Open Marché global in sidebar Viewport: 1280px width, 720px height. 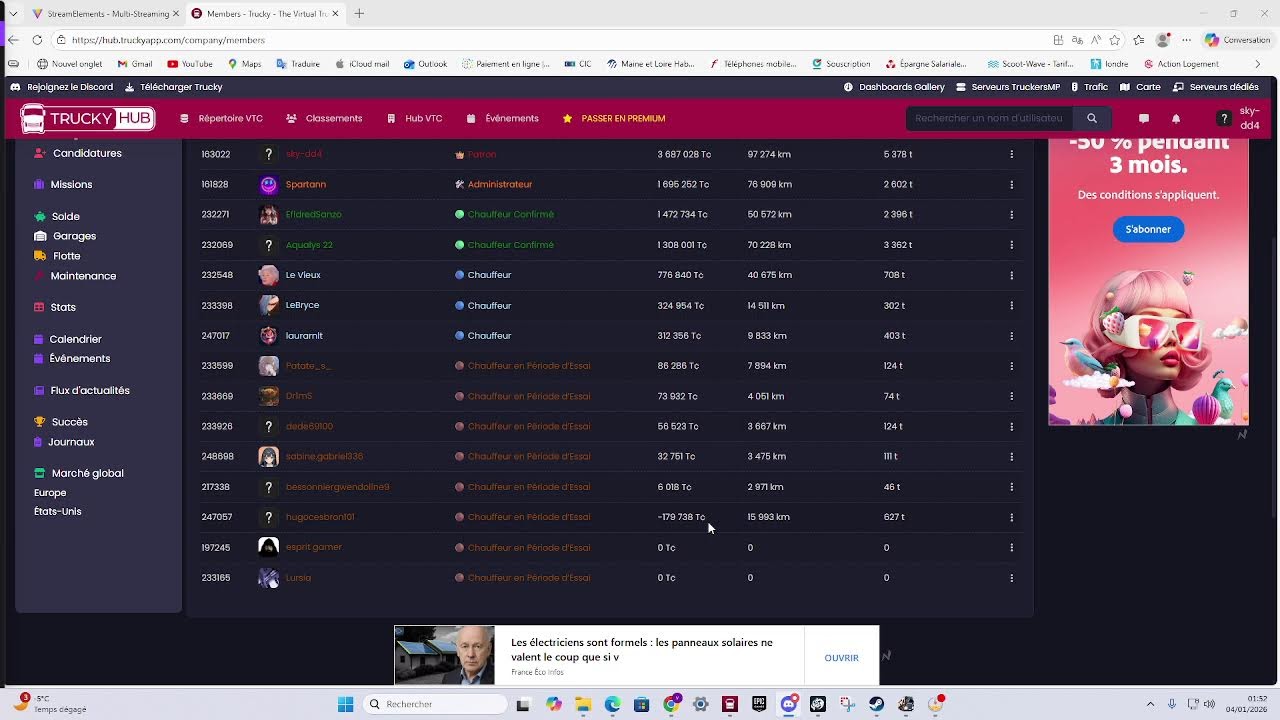pos(79,473)
